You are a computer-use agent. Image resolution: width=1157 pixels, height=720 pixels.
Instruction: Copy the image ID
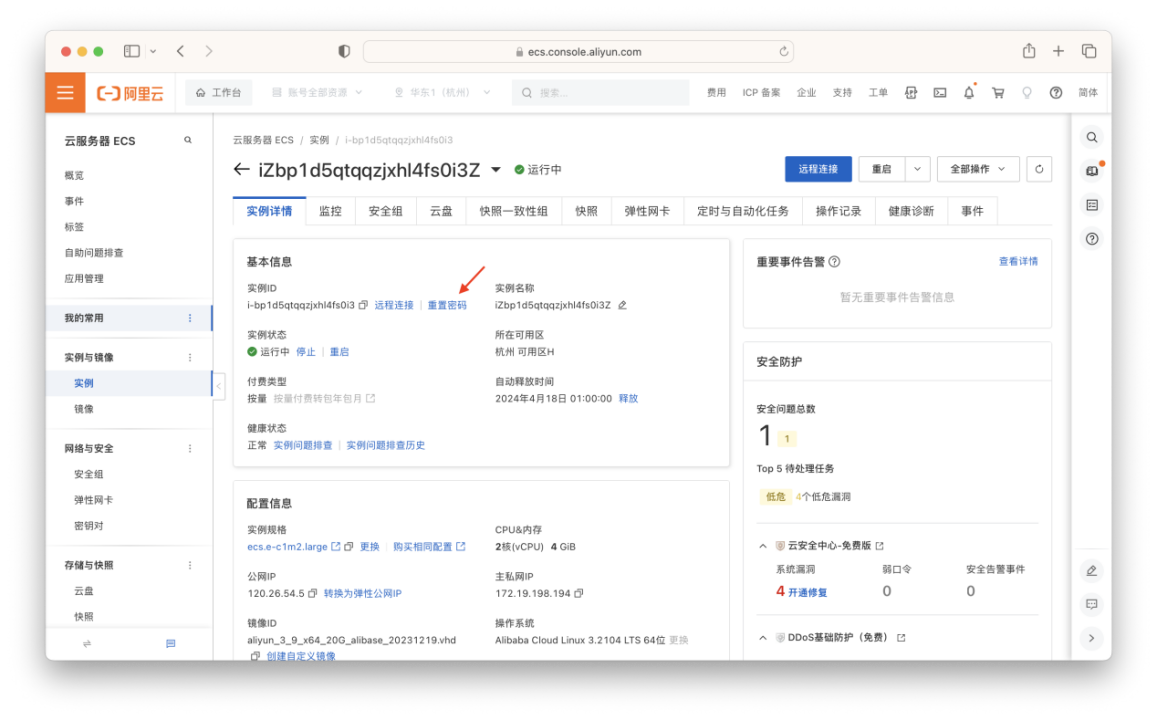(x=255, y=656)
